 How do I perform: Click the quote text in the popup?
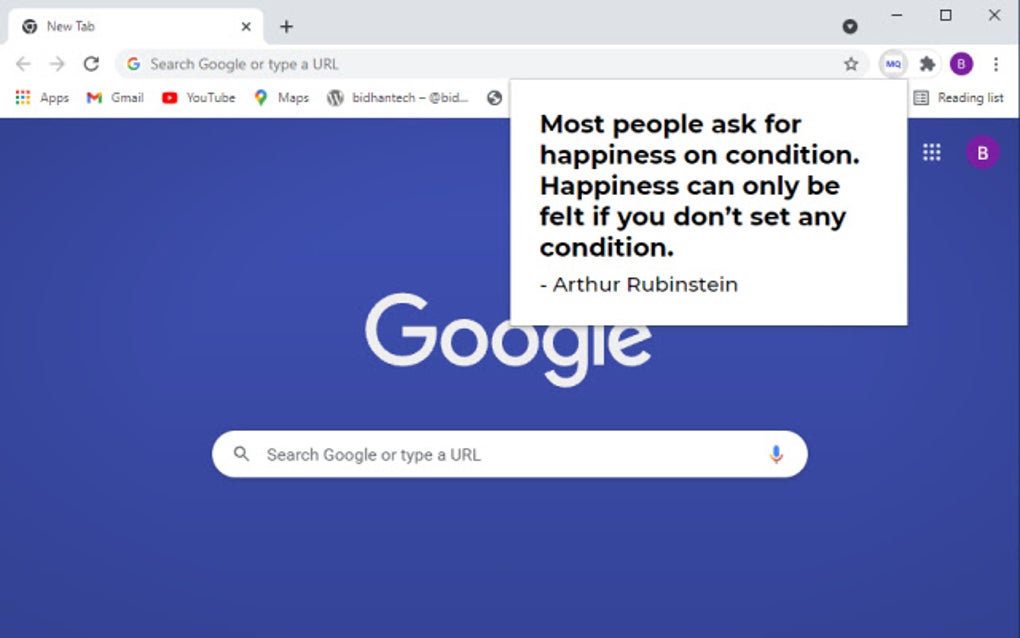[x=699, y=185]
